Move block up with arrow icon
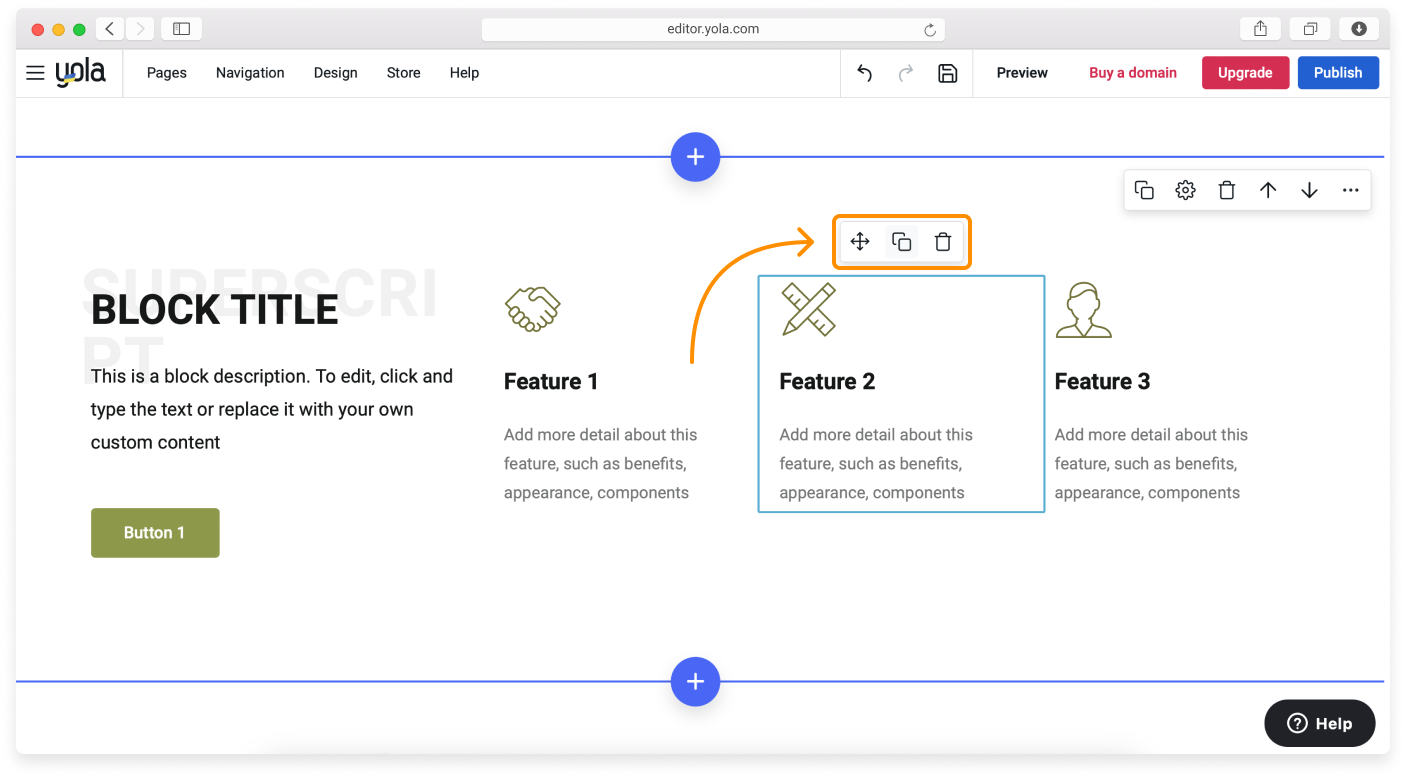 coord(1268,190)
